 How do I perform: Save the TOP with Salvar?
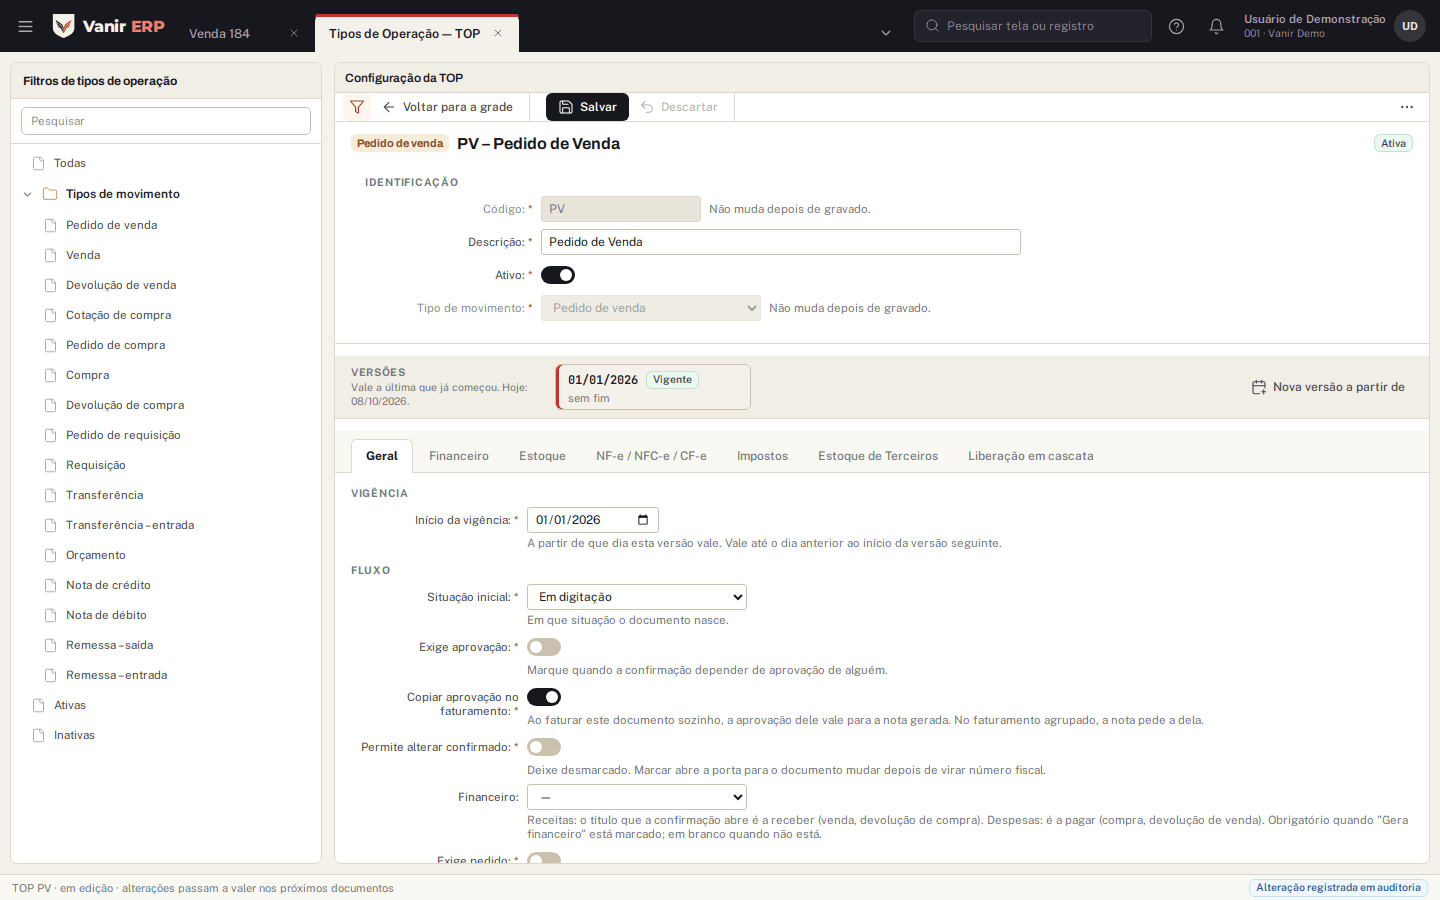(x=588, y=107)
